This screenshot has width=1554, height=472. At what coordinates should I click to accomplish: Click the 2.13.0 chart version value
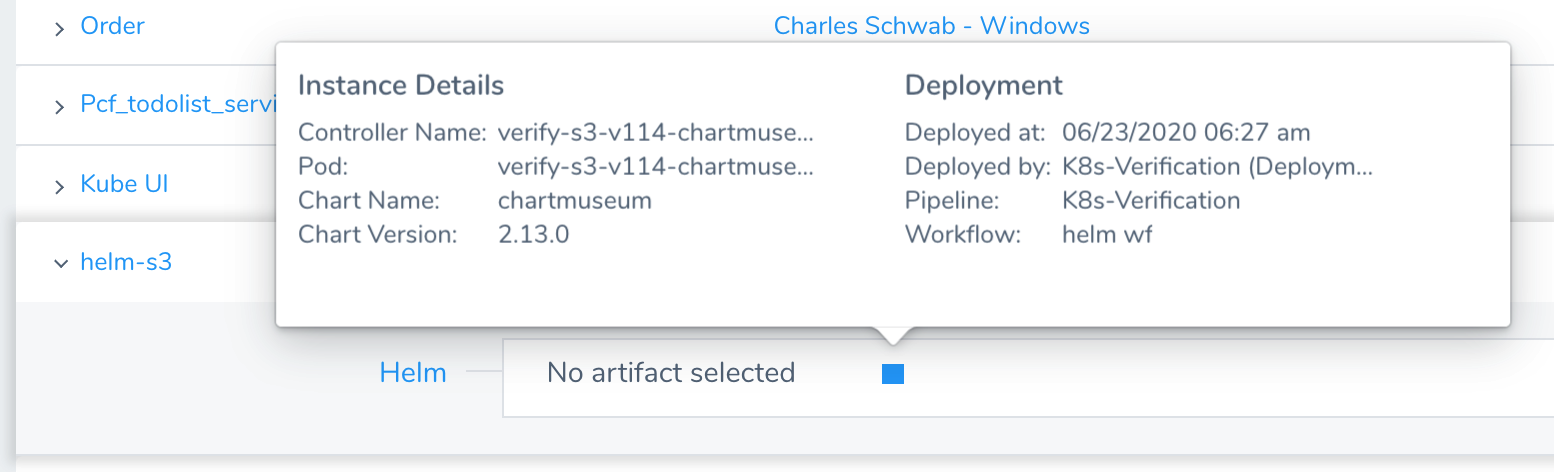pos(534,234)
